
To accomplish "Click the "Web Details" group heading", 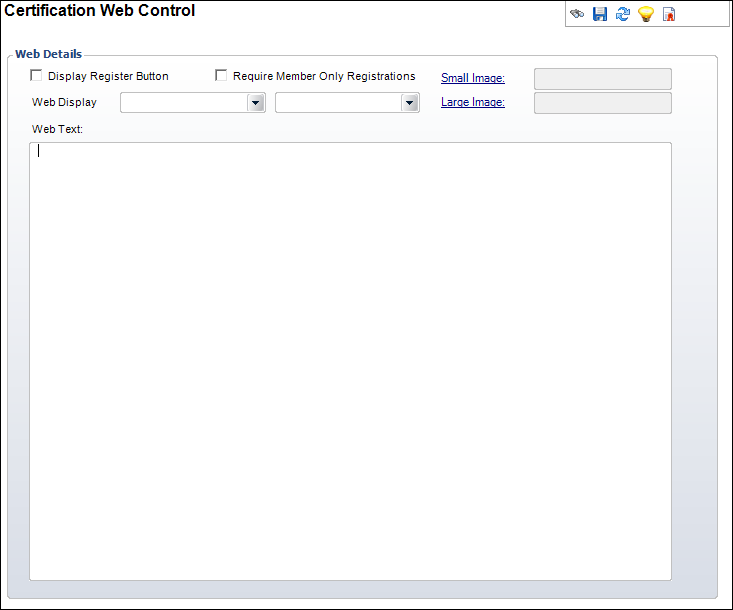I will click(49, 54).
